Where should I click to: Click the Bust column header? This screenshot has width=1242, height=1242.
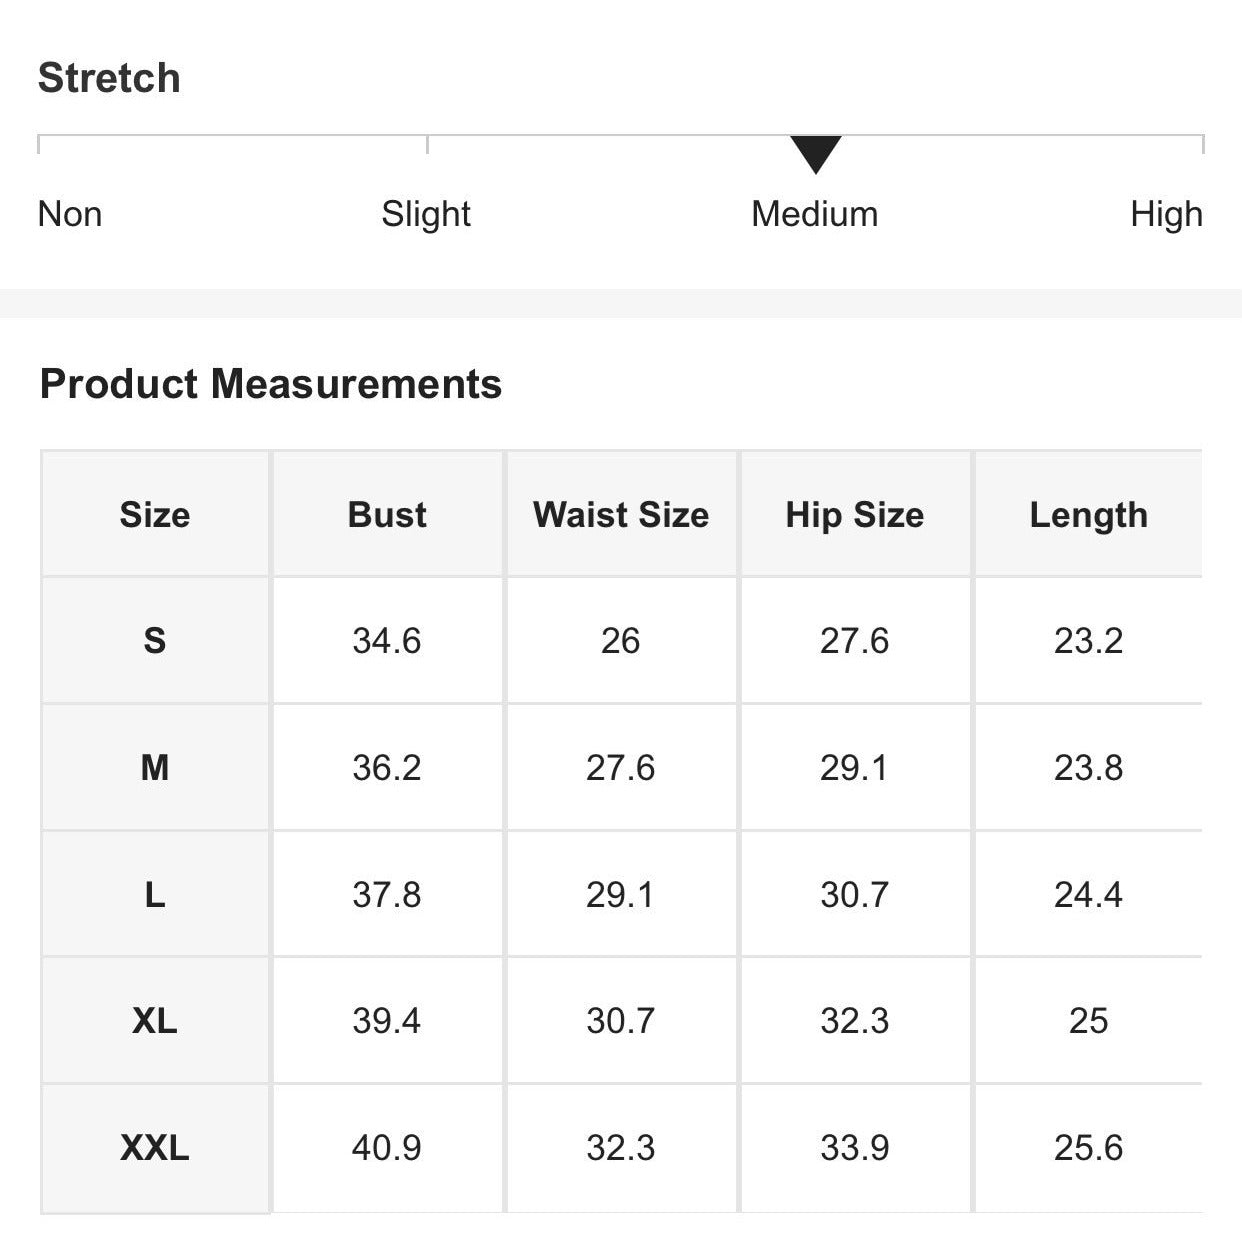coord(387,515)
